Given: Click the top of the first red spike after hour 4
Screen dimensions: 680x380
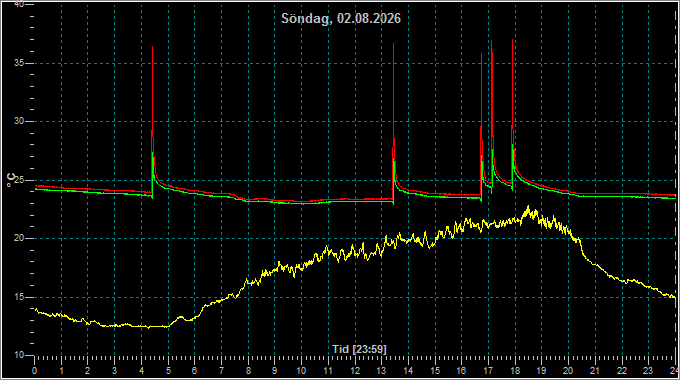Looking at the screenshot, I should (x=153, y=47).
